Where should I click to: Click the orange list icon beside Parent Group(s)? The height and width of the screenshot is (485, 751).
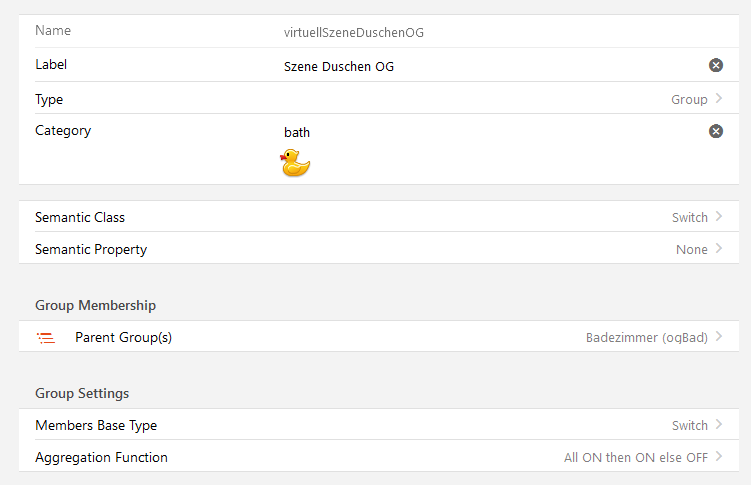pos(46,338)
